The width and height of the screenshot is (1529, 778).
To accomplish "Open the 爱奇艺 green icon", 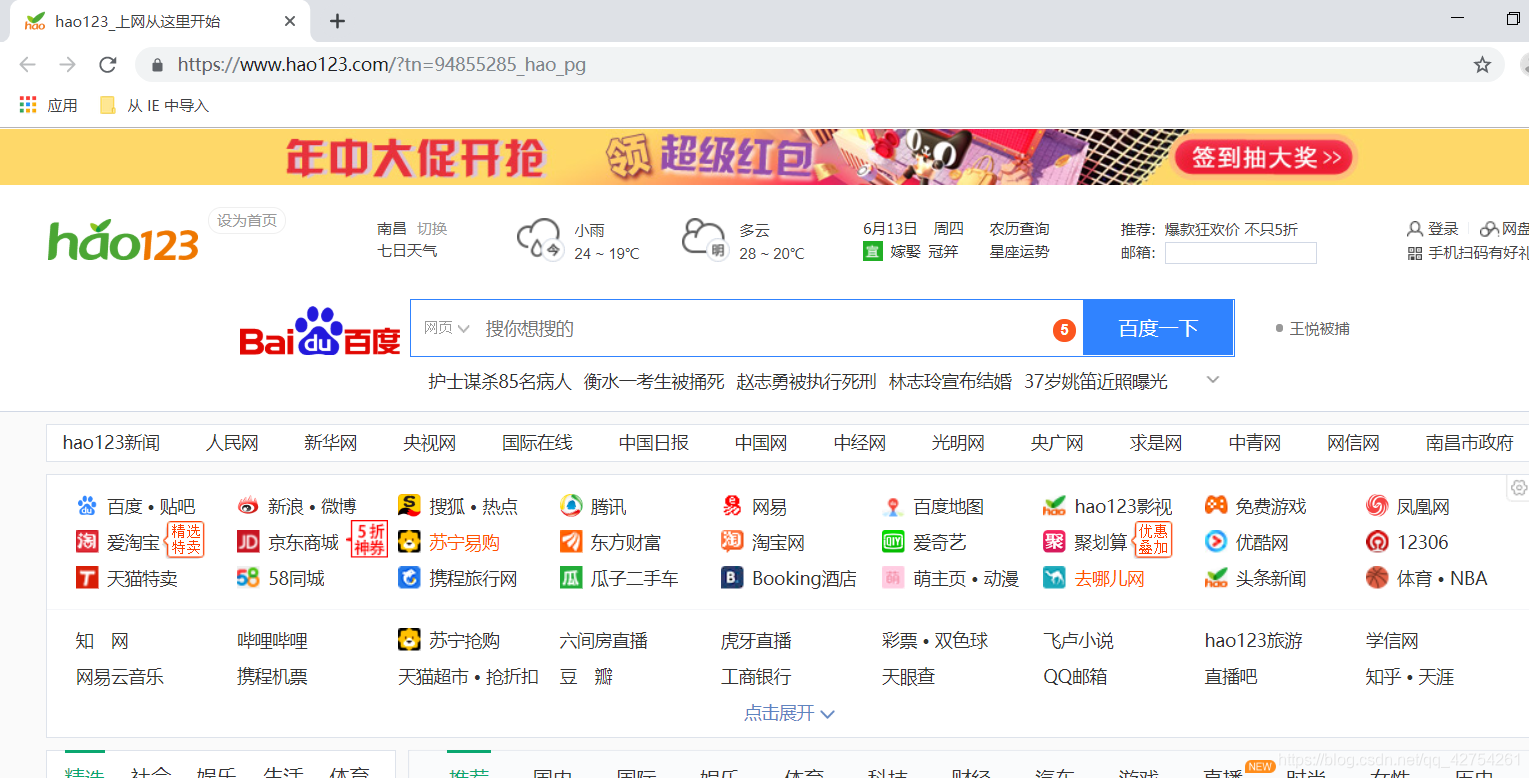I will point(893,542).
